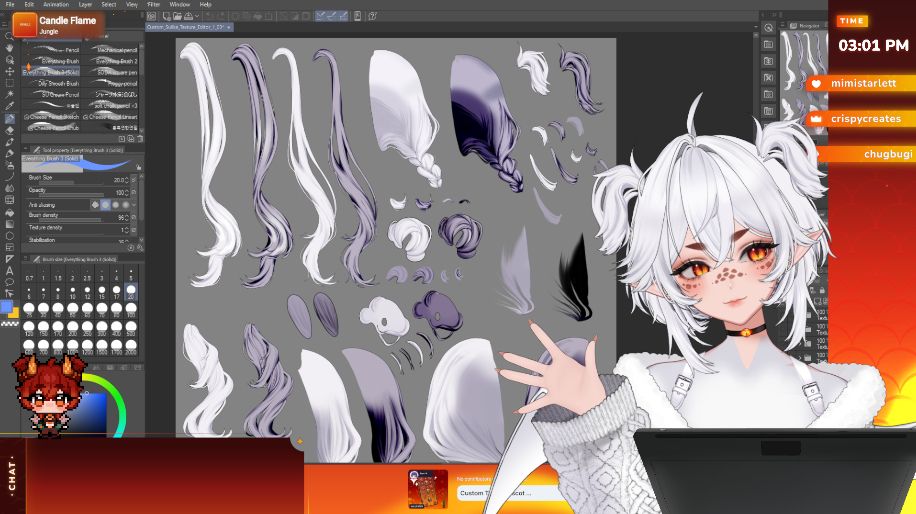
Task: Select the Auto select magic wand tool
Action: (9, 94)
